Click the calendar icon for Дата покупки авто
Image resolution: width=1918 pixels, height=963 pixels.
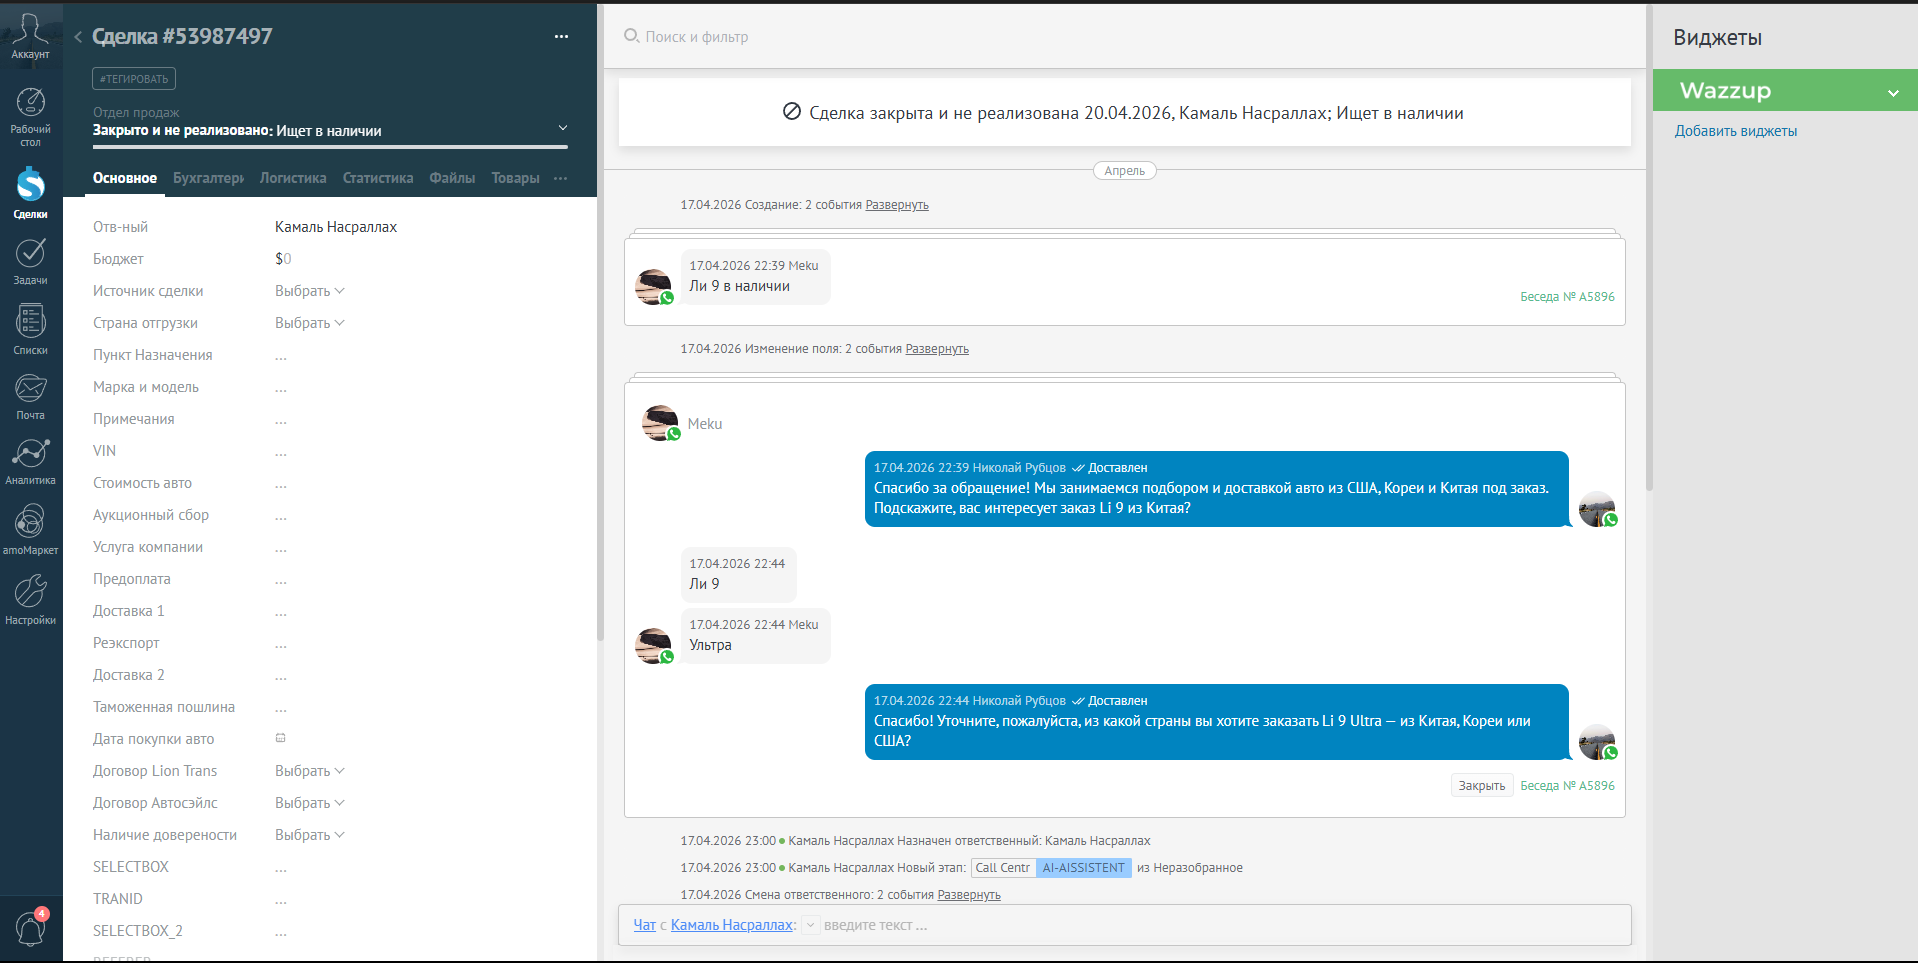pyautogui.click(x=281, y=738)
